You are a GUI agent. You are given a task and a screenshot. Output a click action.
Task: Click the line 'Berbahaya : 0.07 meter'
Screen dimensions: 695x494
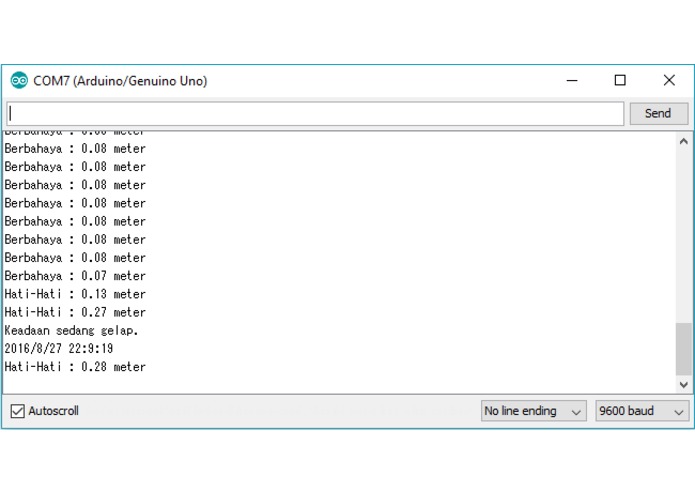point(75,276)
